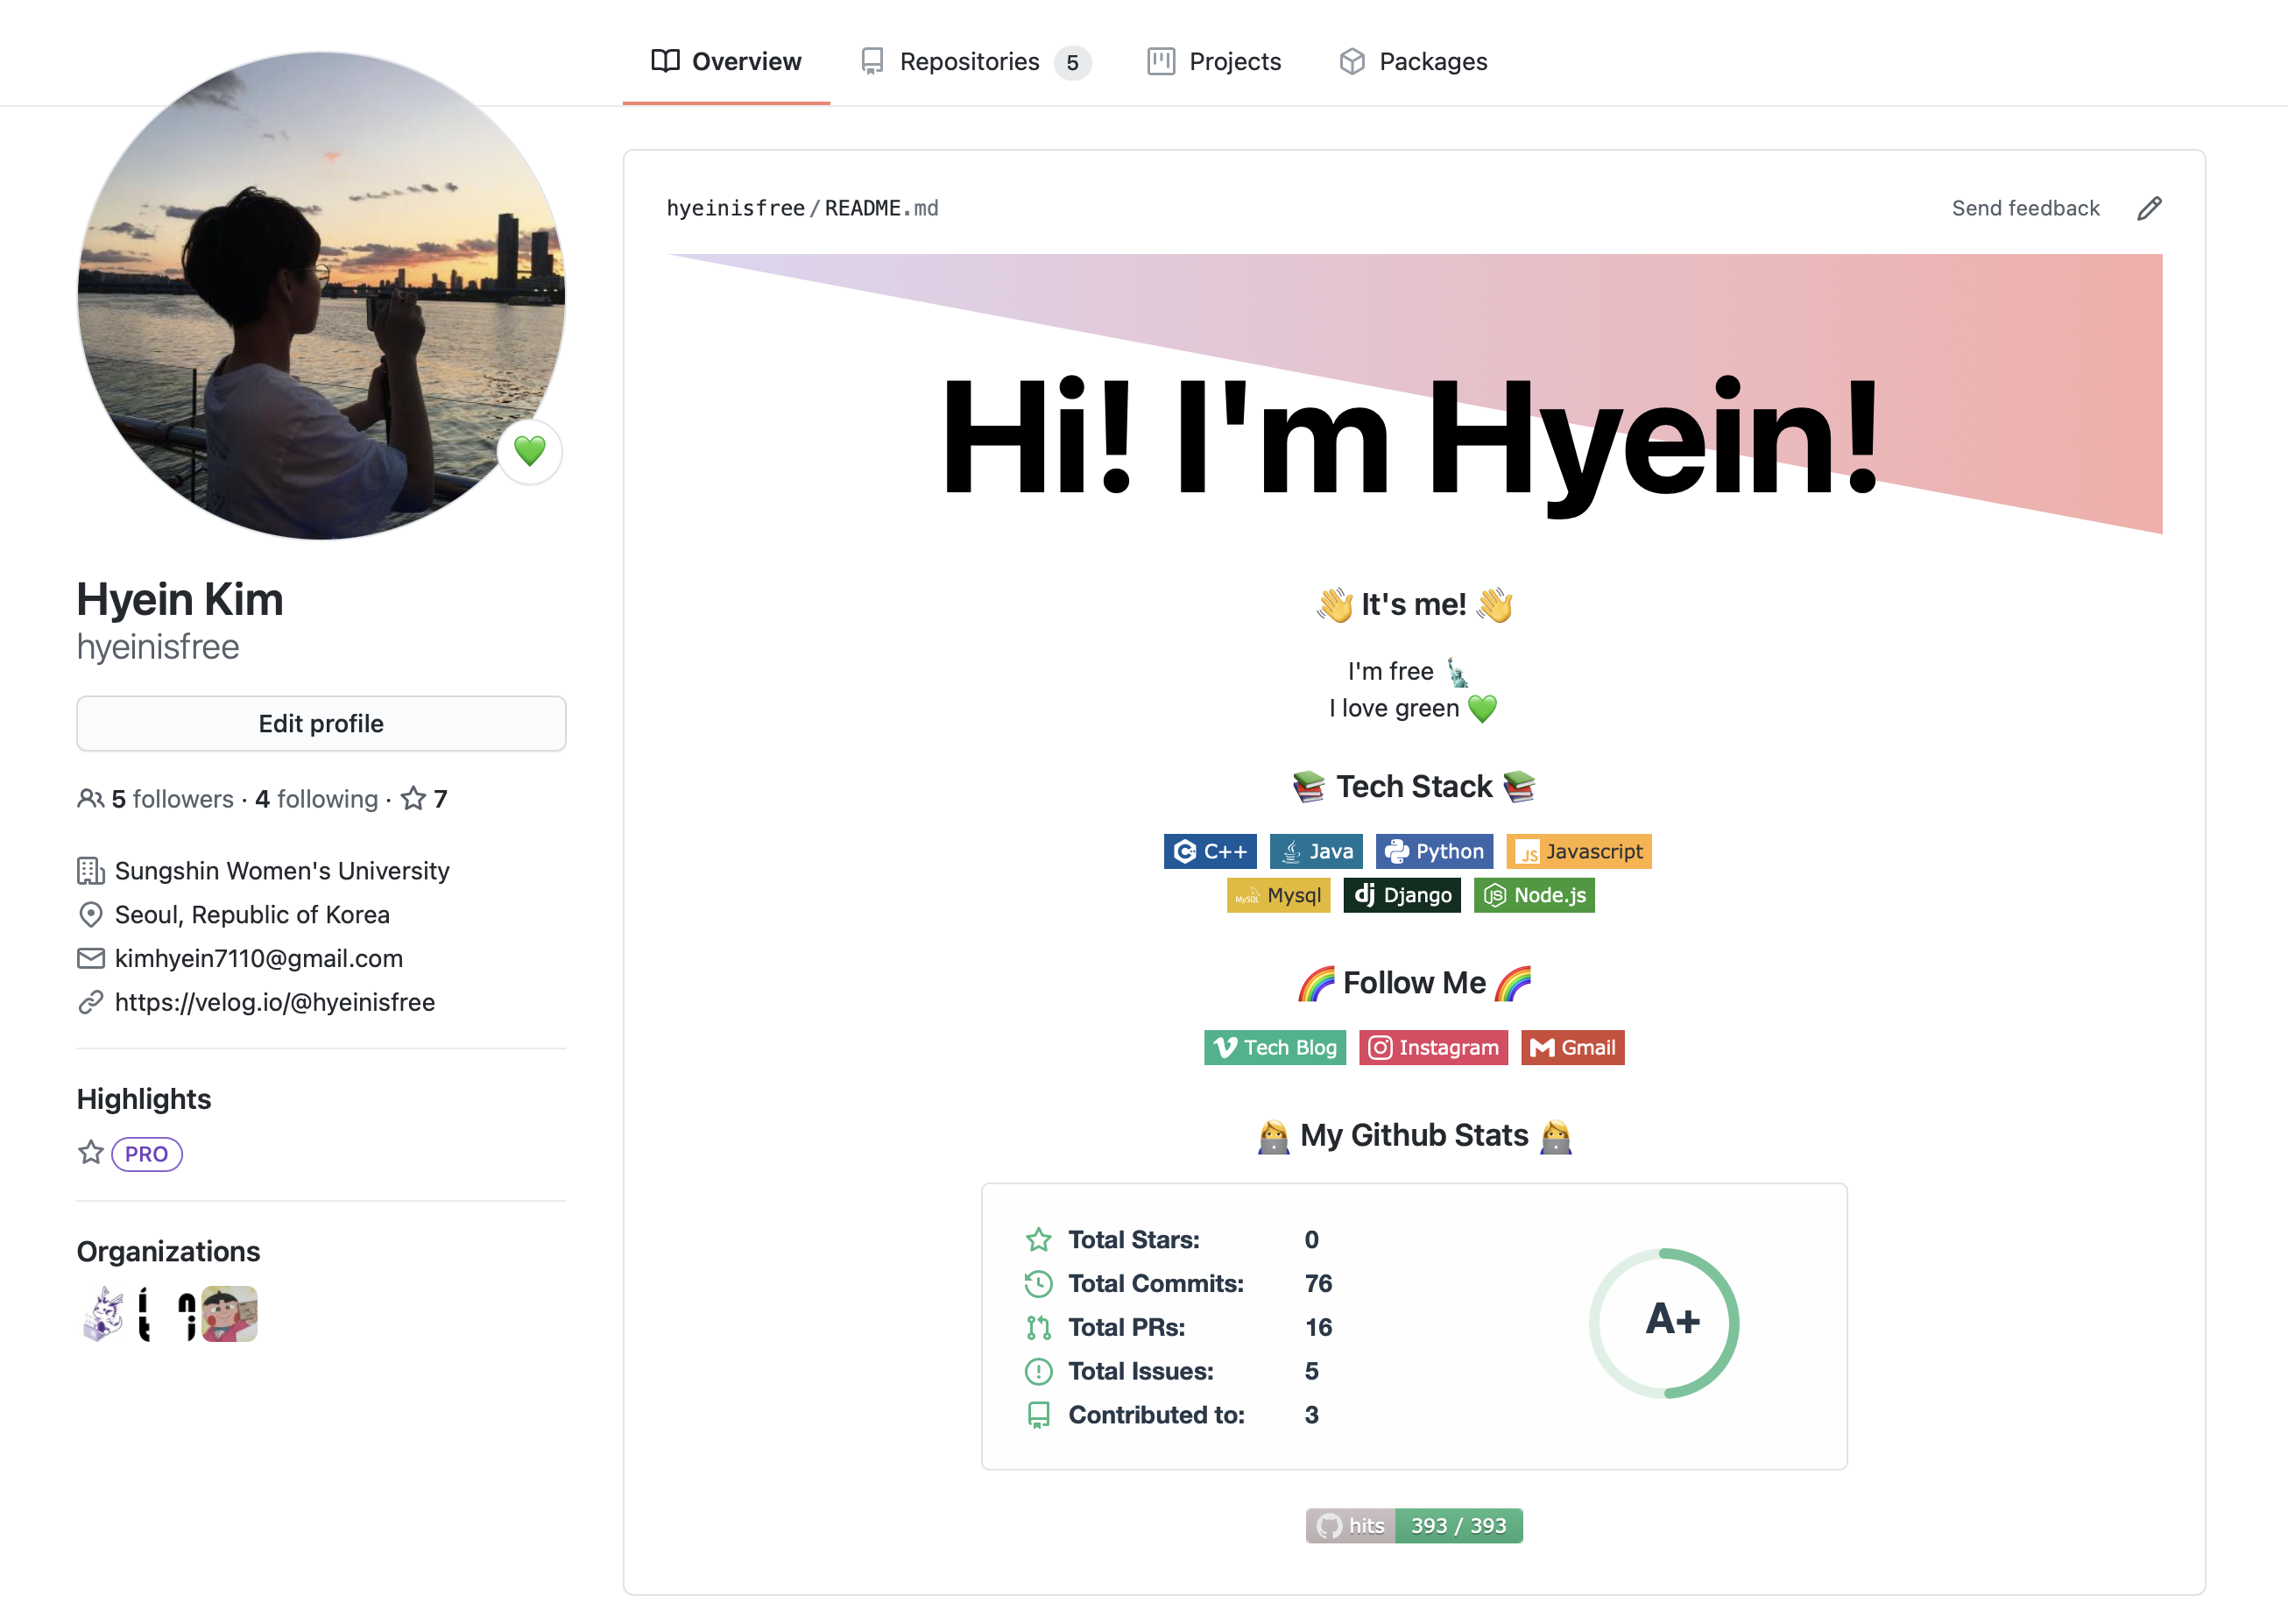Select the Django tech stack badge
The height and width of the screenshot is (1624, 2288).
(1402, 895)
